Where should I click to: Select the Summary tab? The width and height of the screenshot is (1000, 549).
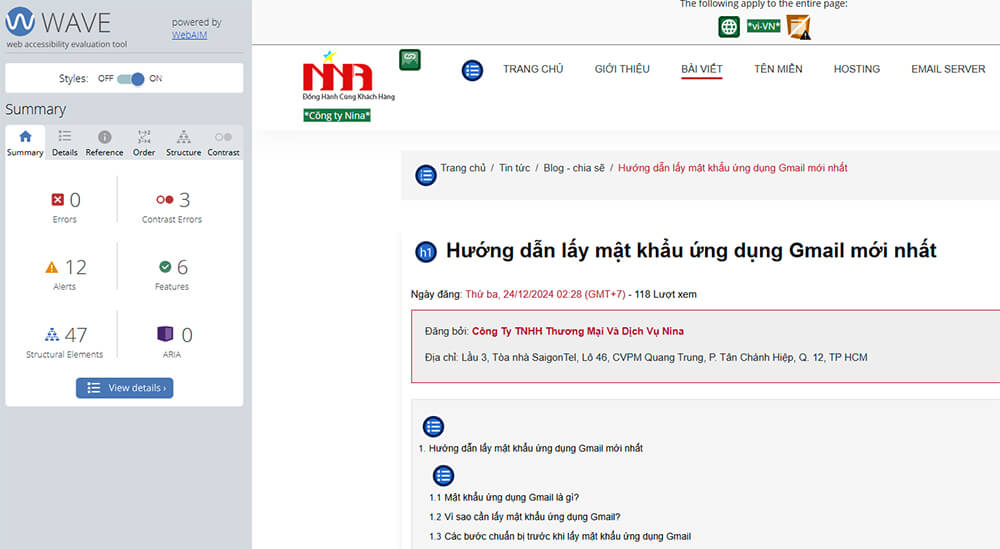[26, 143]
